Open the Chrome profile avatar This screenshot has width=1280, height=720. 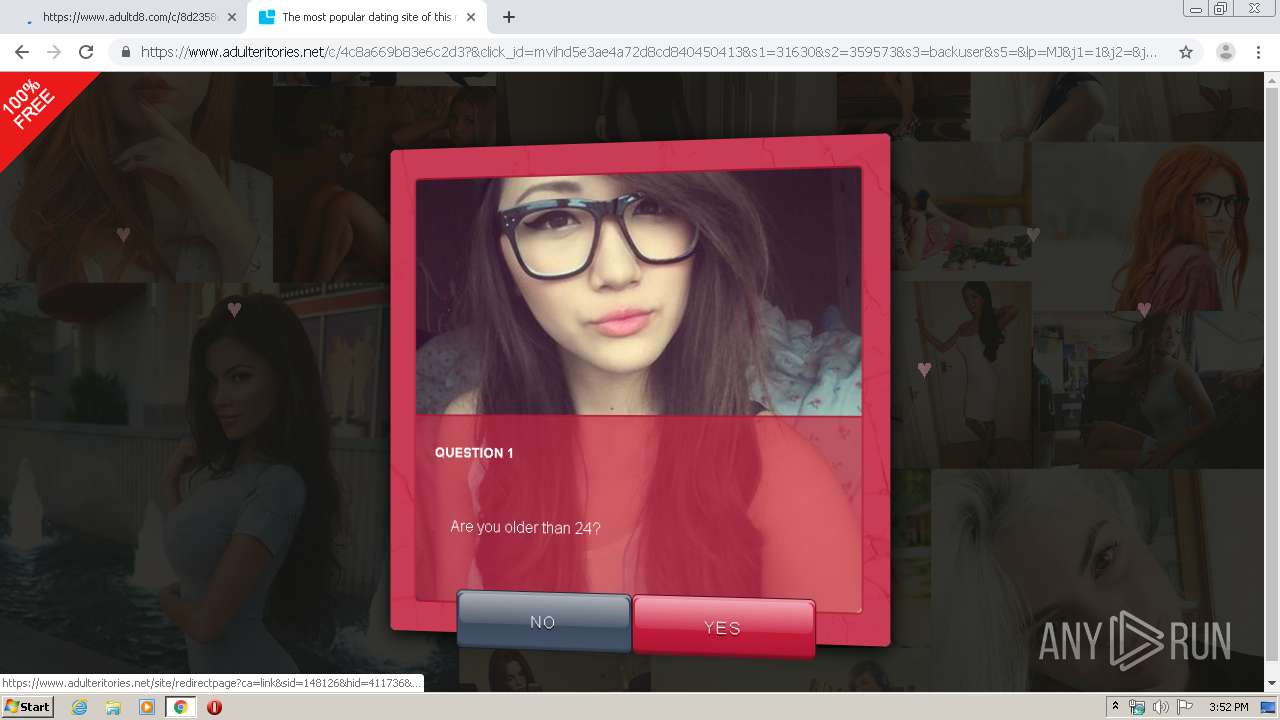coord(1225,52)
